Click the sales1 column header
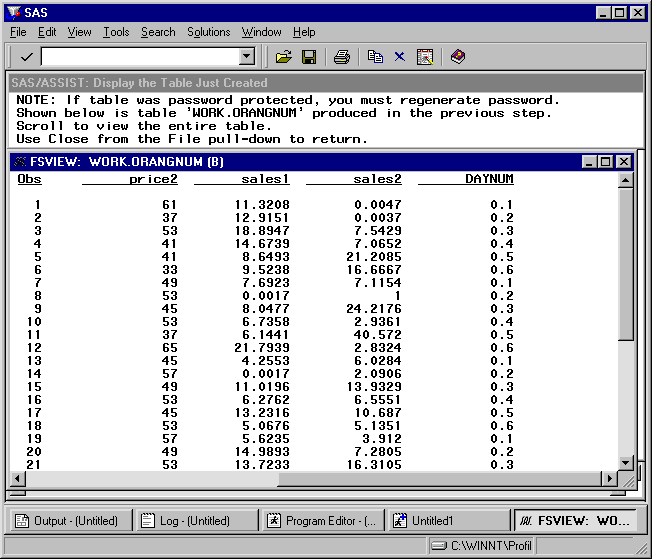This screenshot has width=652, height=559. pos(242,179)
